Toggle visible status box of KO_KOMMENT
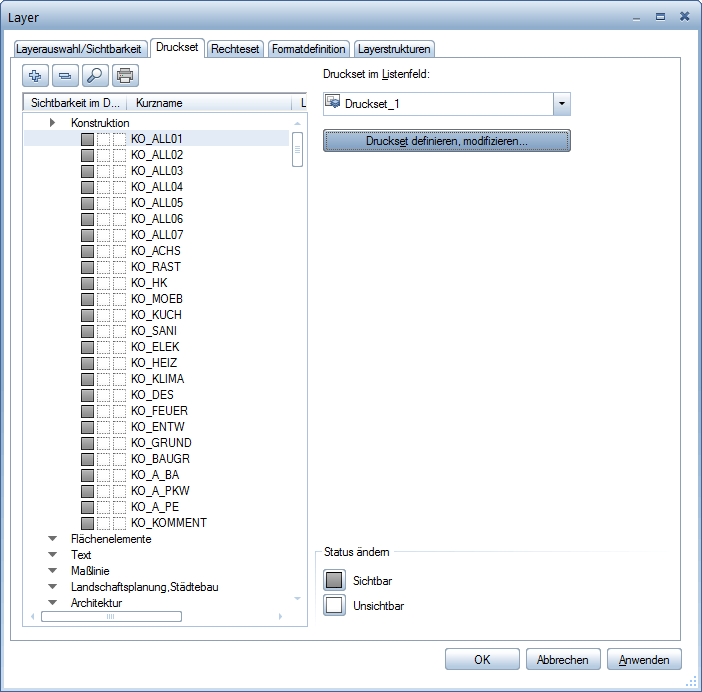 coord(87,523)
